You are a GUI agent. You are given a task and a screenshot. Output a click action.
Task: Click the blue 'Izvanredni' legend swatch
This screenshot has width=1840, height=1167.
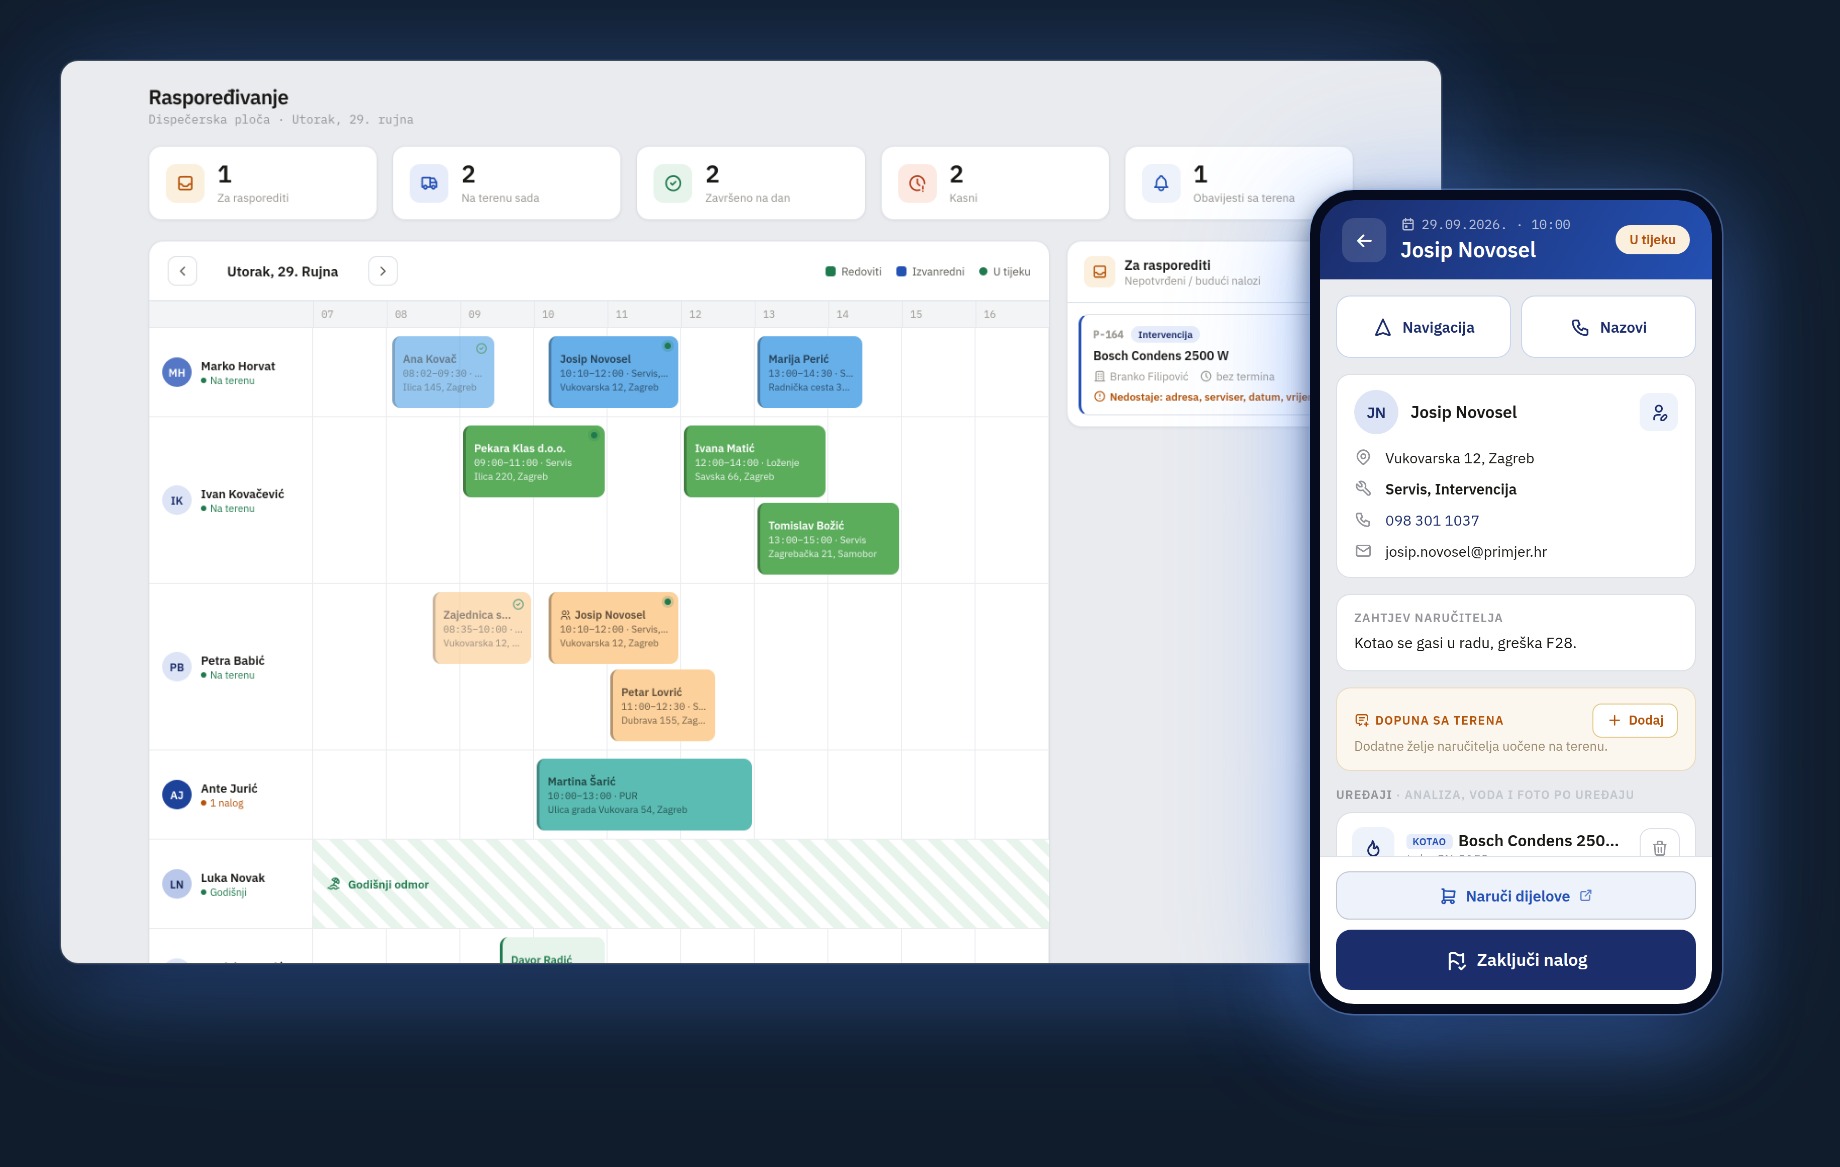tap(901, 271)
